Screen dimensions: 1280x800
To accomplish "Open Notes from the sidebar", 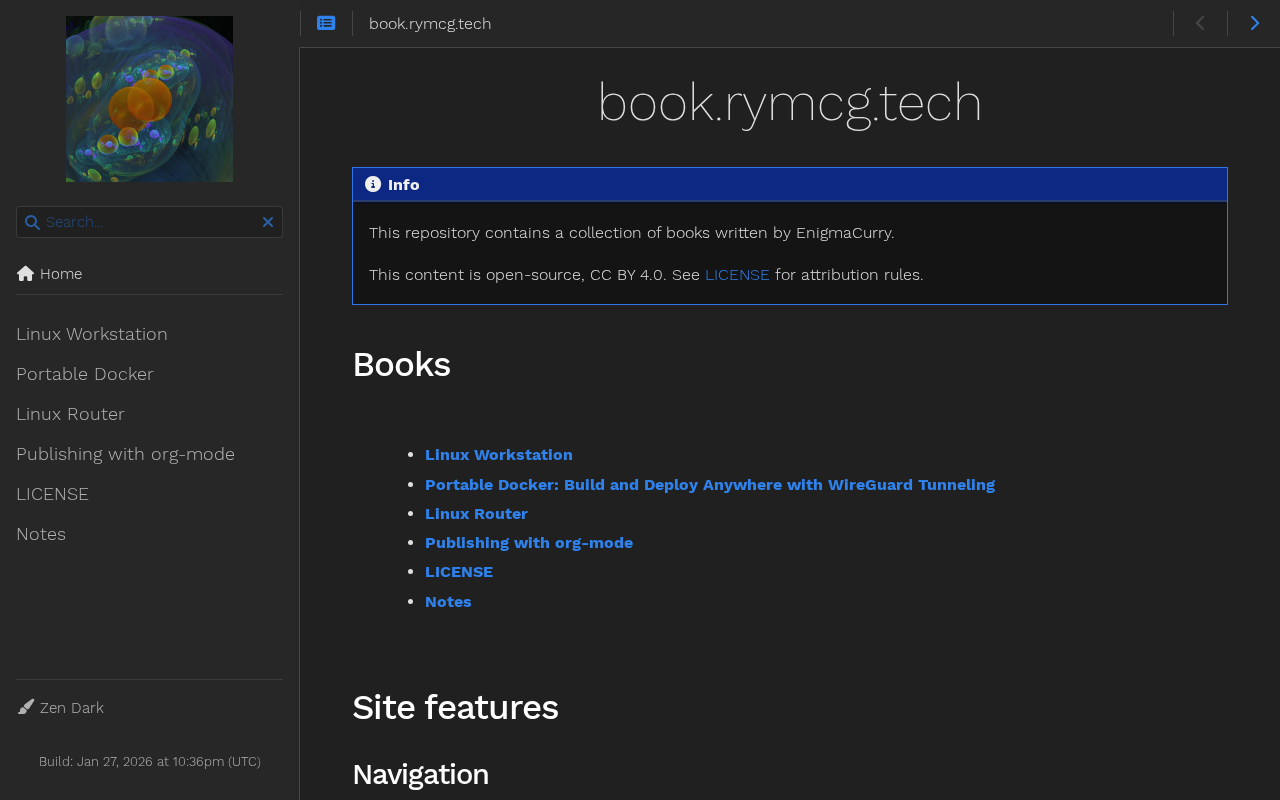I will 41,534.
